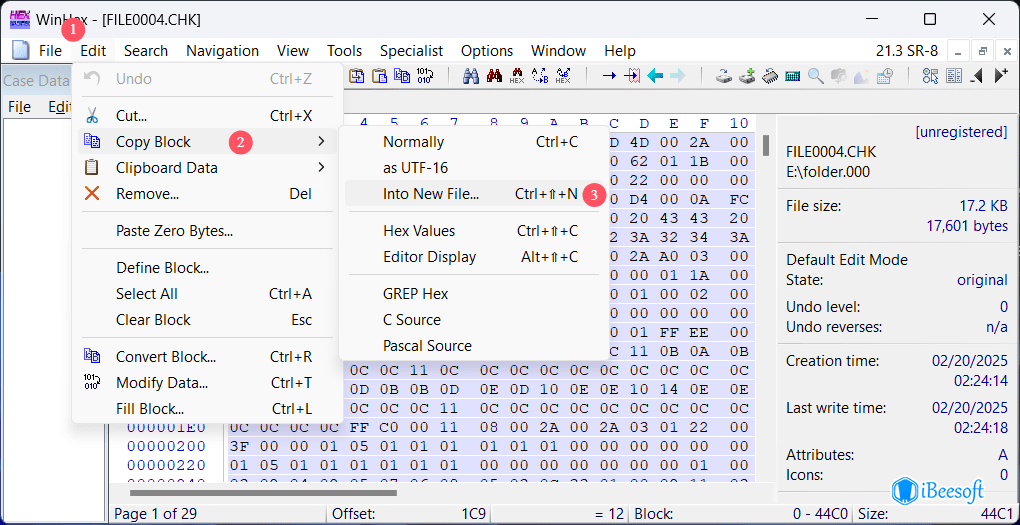Viewport: 1020px width, 525px height.
Task: Click the Open Disk drive toolbar icon
Action: click(x=724, y=76)
